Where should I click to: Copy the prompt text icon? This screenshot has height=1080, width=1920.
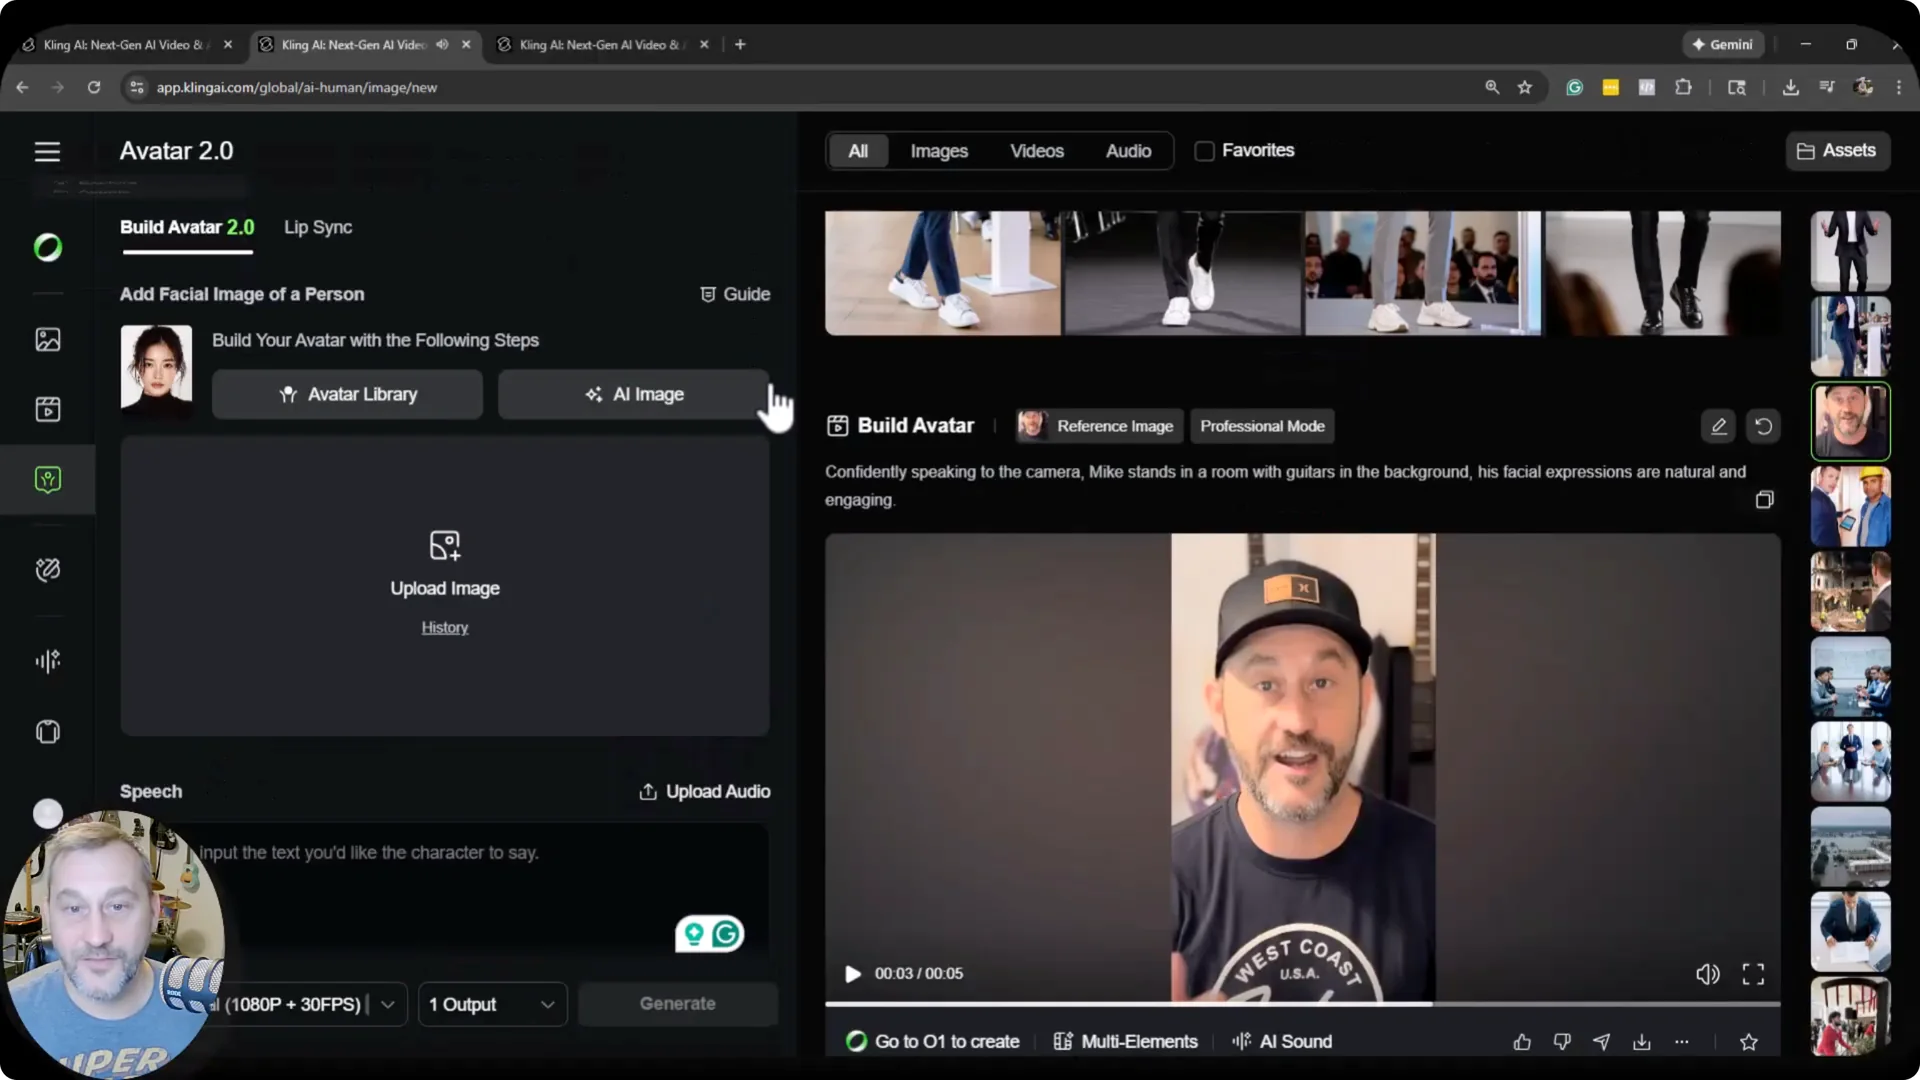coord(1764,499)
